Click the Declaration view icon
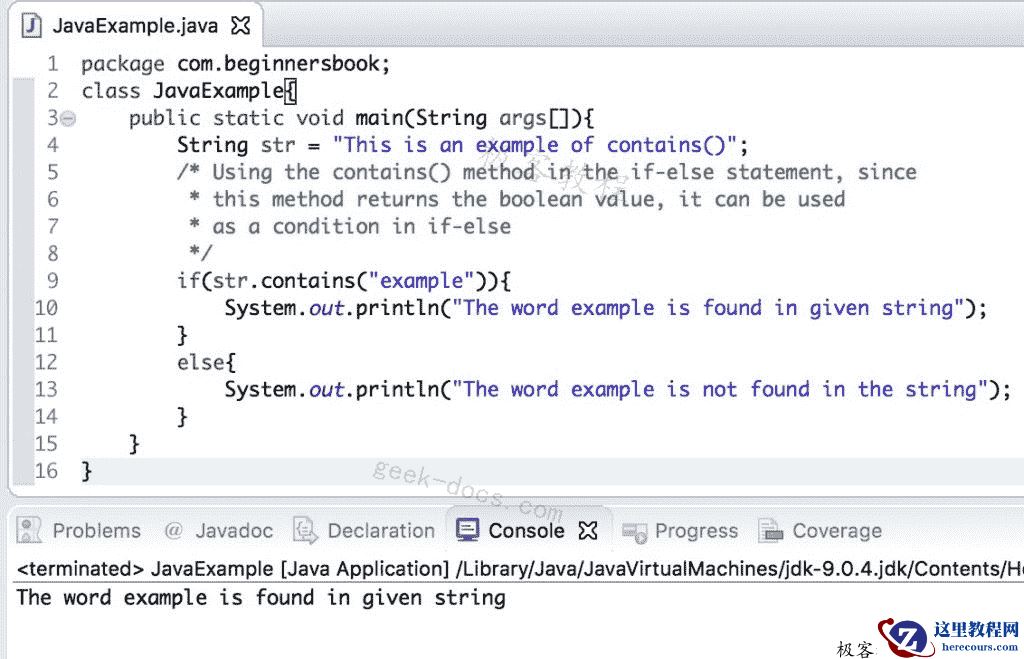 pyautogui.click(x=301, y=531)
